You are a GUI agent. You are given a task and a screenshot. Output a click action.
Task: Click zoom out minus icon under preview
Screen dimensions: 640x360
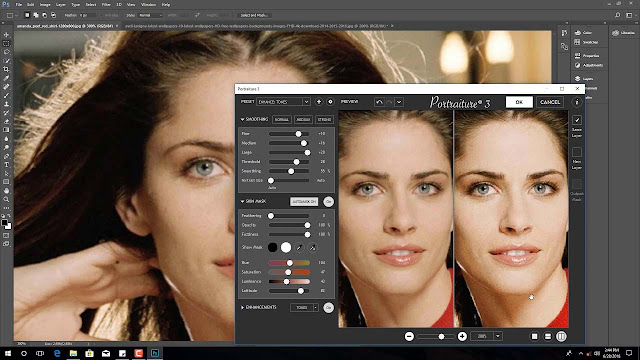[409, 336]
